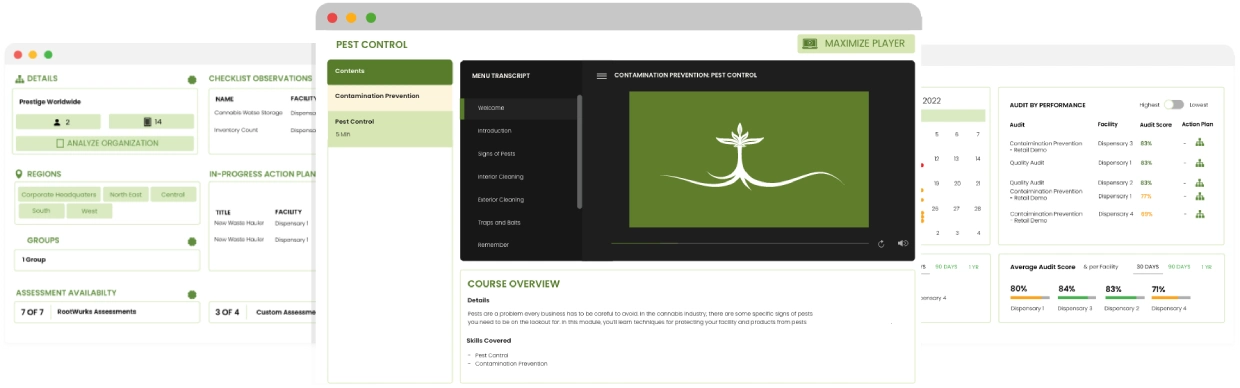Screen dimensions: 1240x388
Task: Click the 7 OF 7 RootWurks Assessments card
Action: [106, 312]
